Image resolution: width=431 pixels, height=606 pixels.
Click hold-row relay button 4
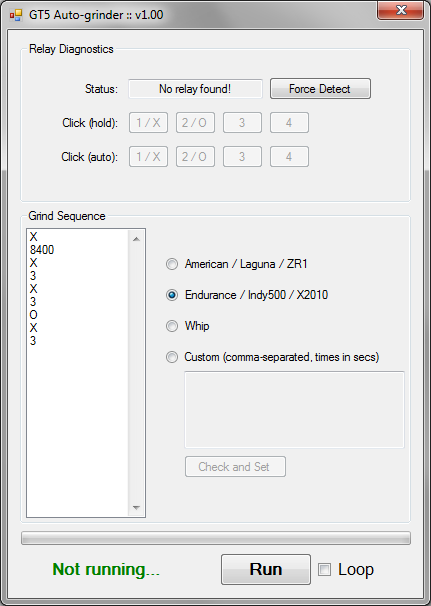289,123
